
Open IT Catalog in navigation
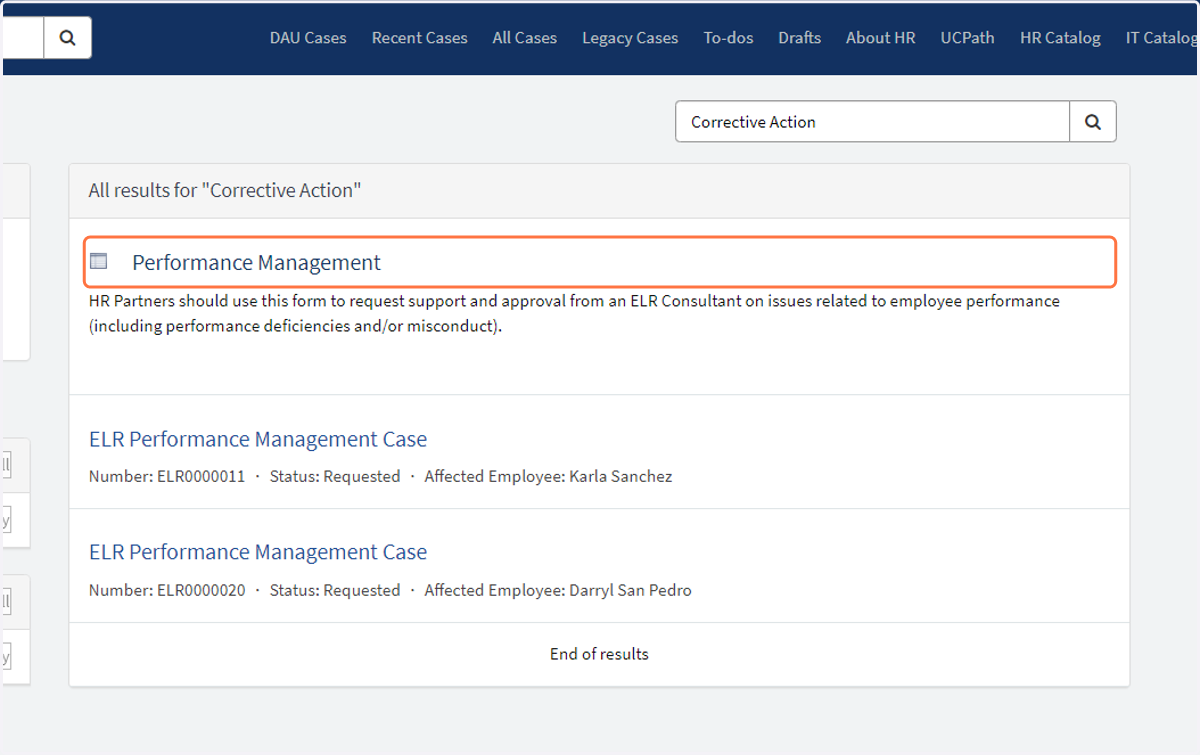click(x=1162, y=38)
